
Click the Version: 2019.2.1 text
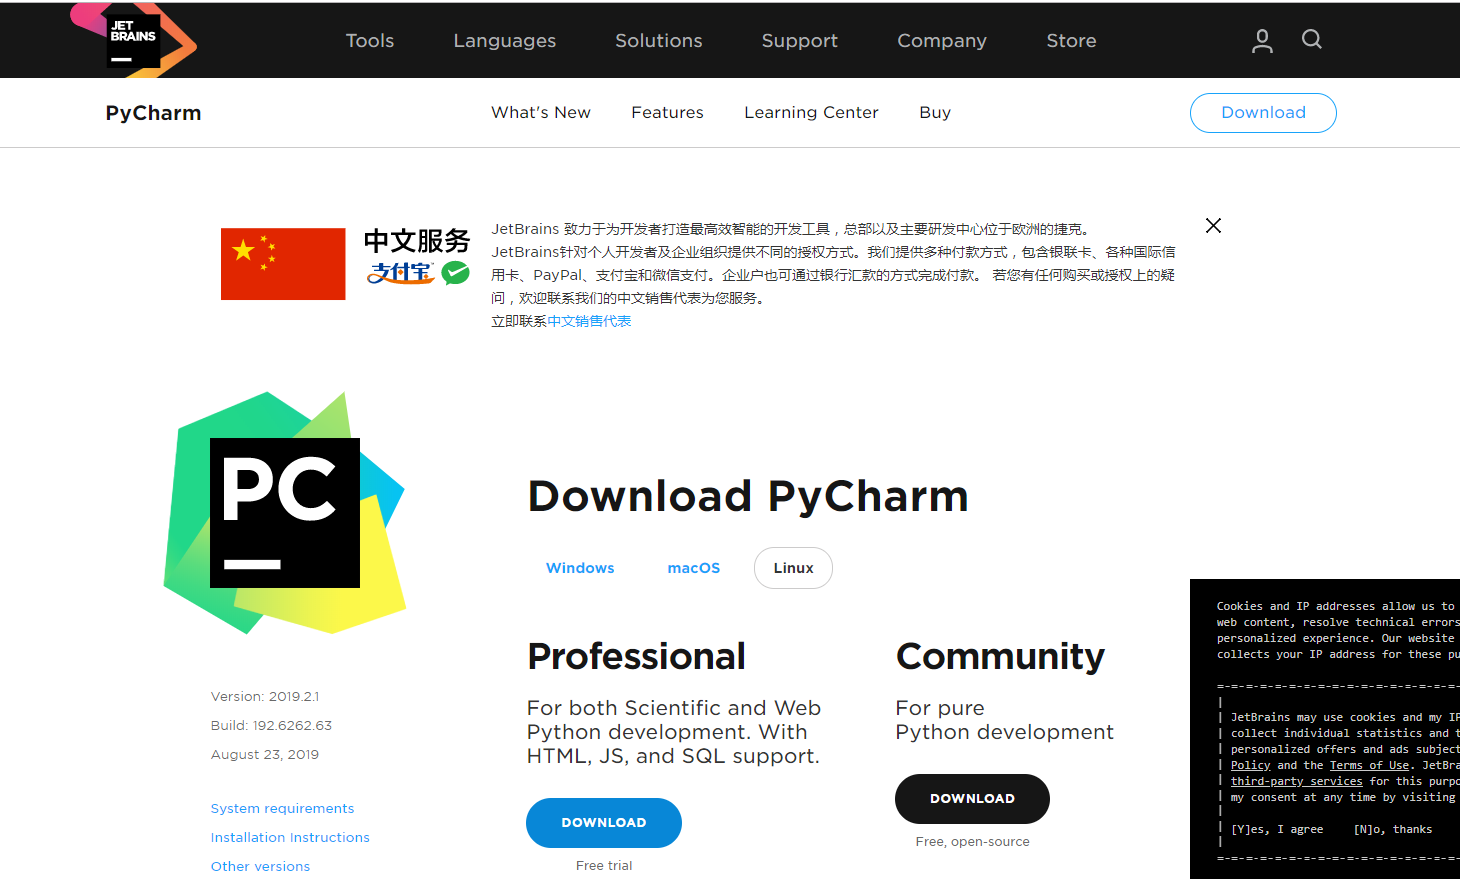[x=265, y=697]
